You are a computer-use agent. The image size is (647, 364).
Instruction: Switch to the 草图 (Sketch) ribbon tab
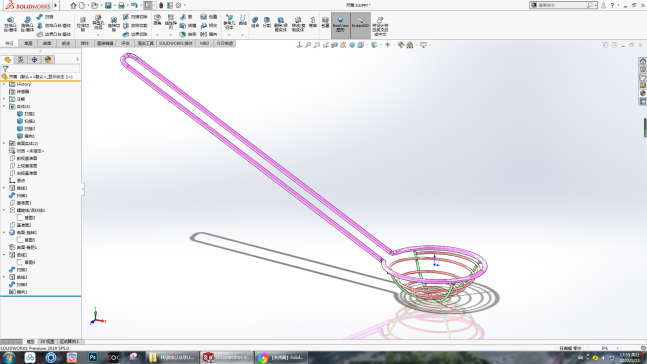point(28,43)
